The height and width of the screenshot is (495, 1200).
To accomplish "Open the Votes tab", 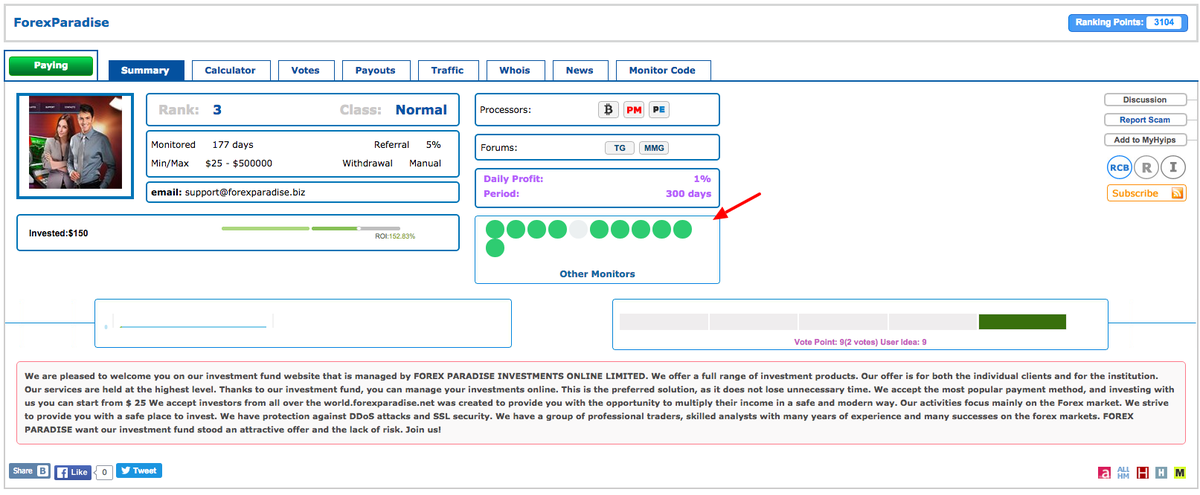I will point(305,70).
